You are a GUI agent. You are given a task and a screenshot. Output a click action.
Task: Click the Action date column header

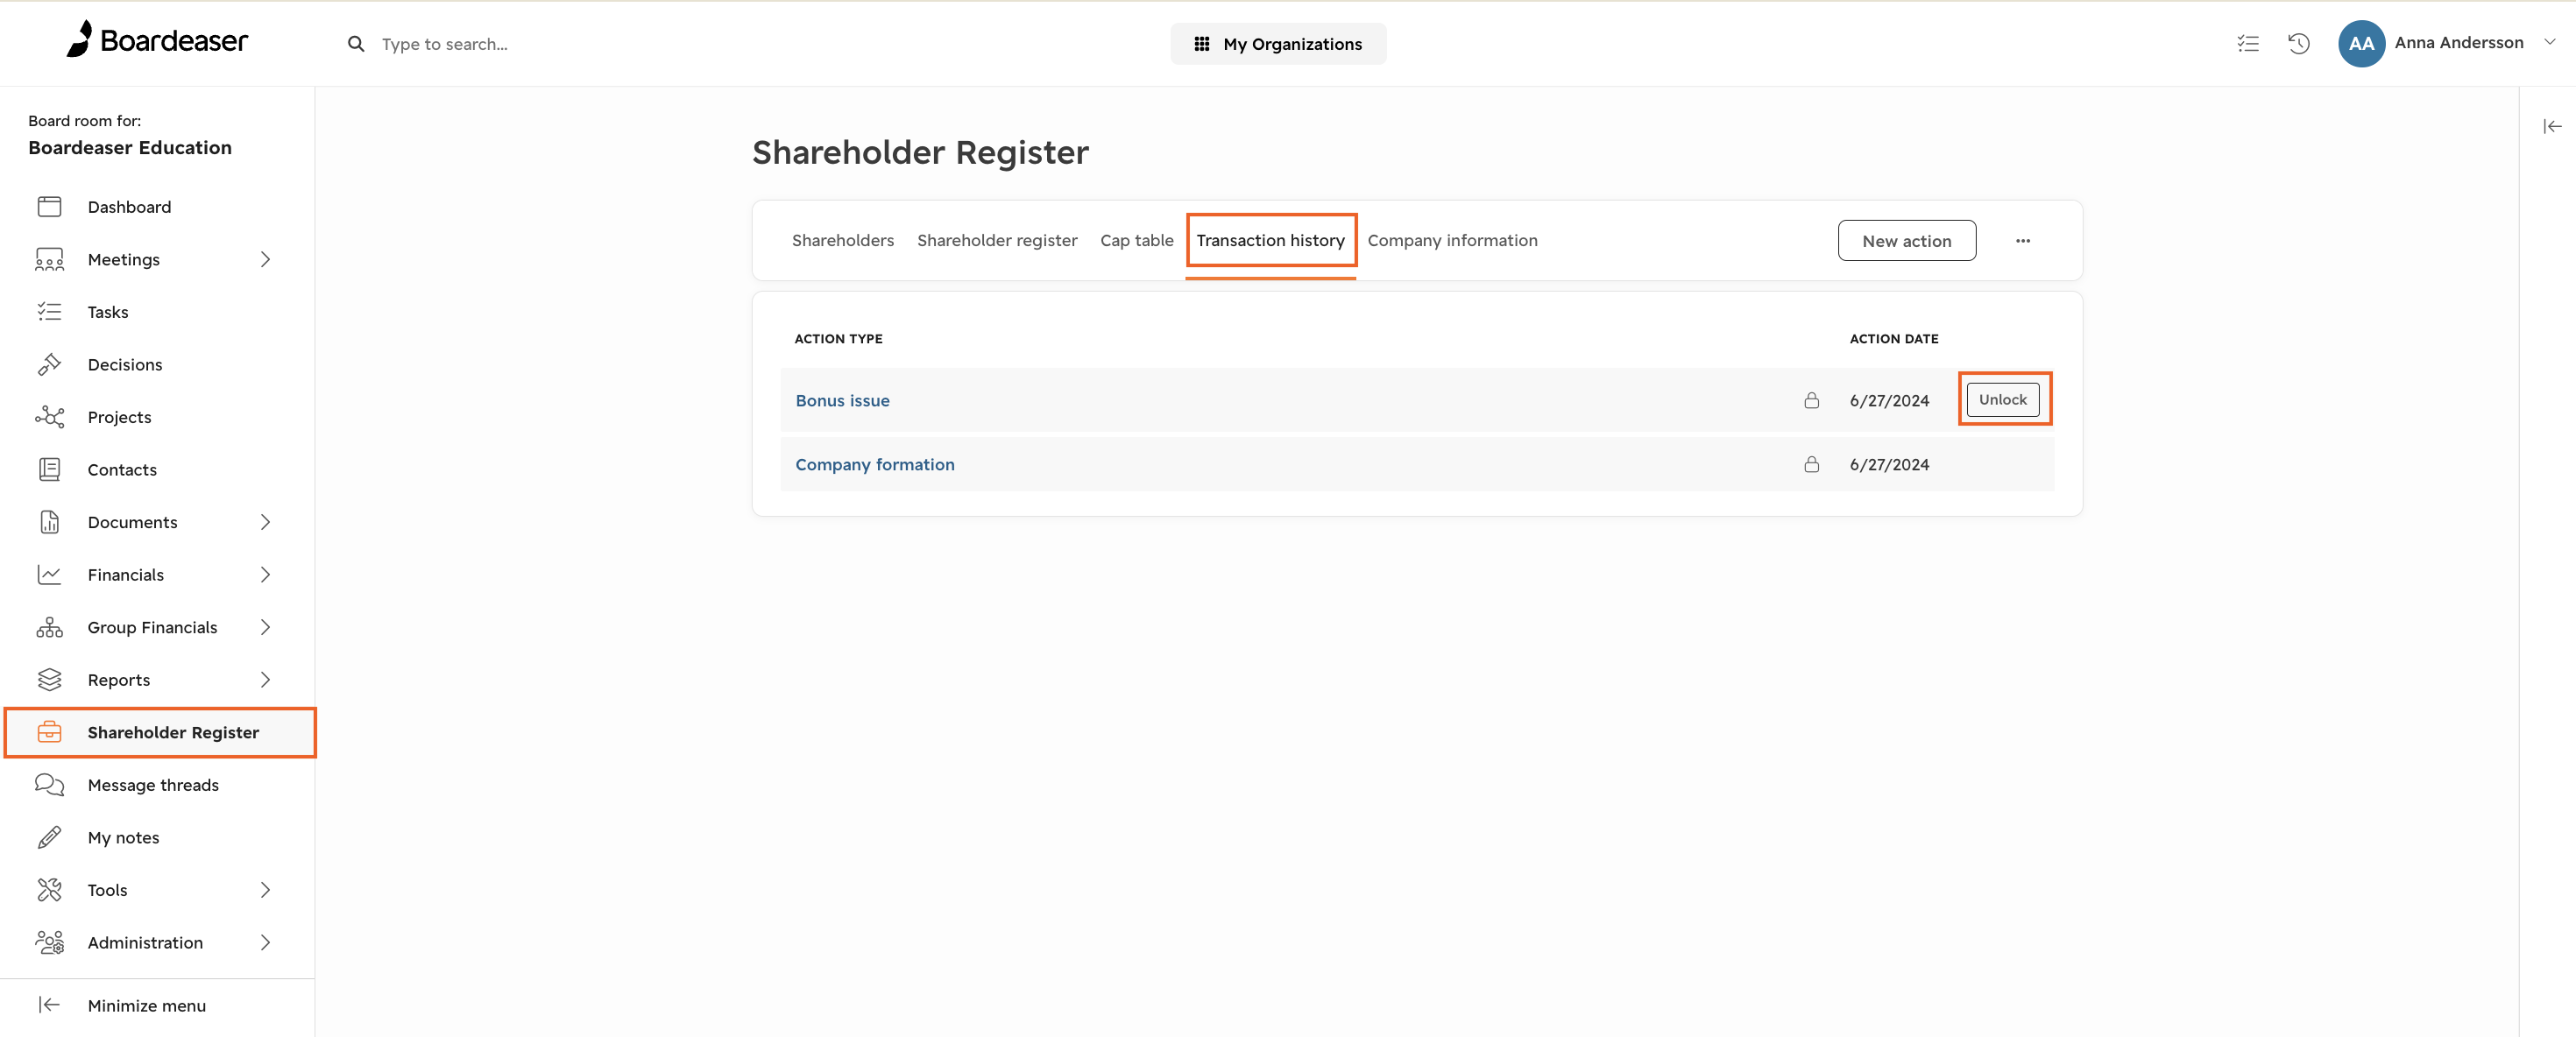click(1893, 339)
